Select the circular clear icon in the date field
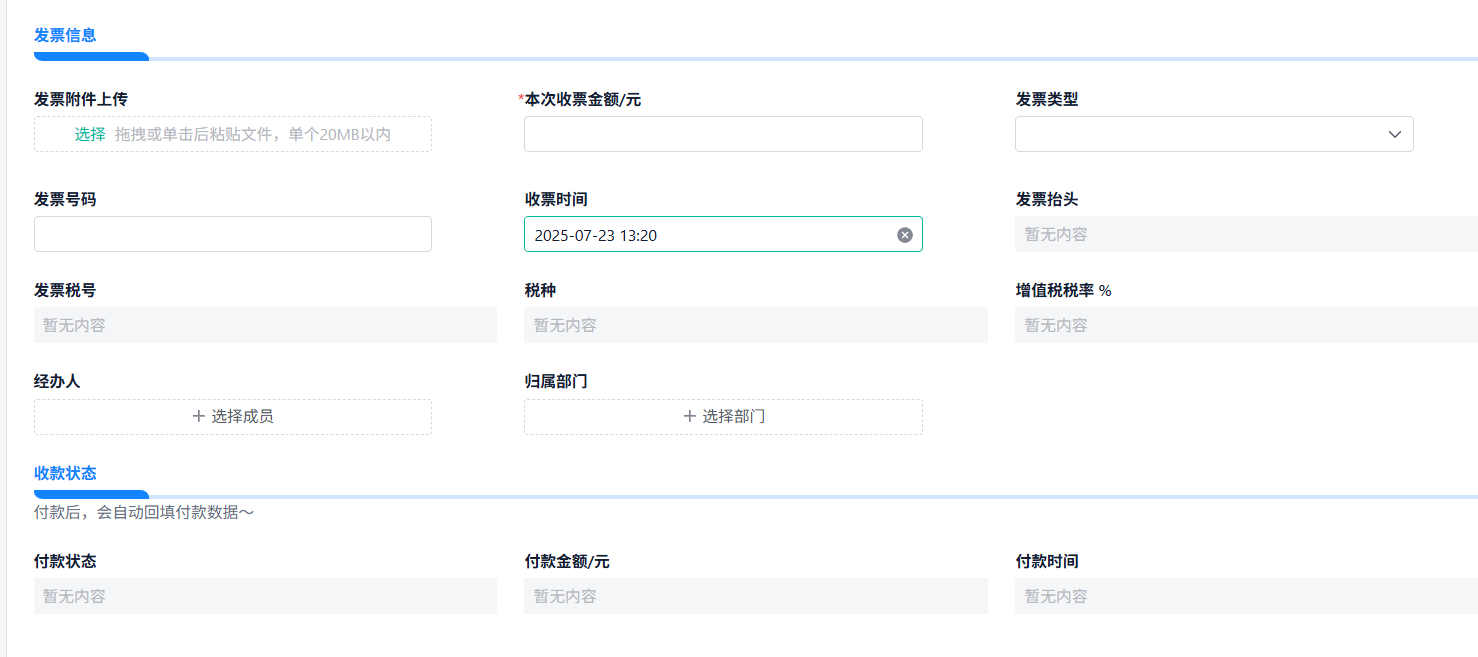Image resolution: width=1478 pixels, height=657 pixels. point(904,234)
